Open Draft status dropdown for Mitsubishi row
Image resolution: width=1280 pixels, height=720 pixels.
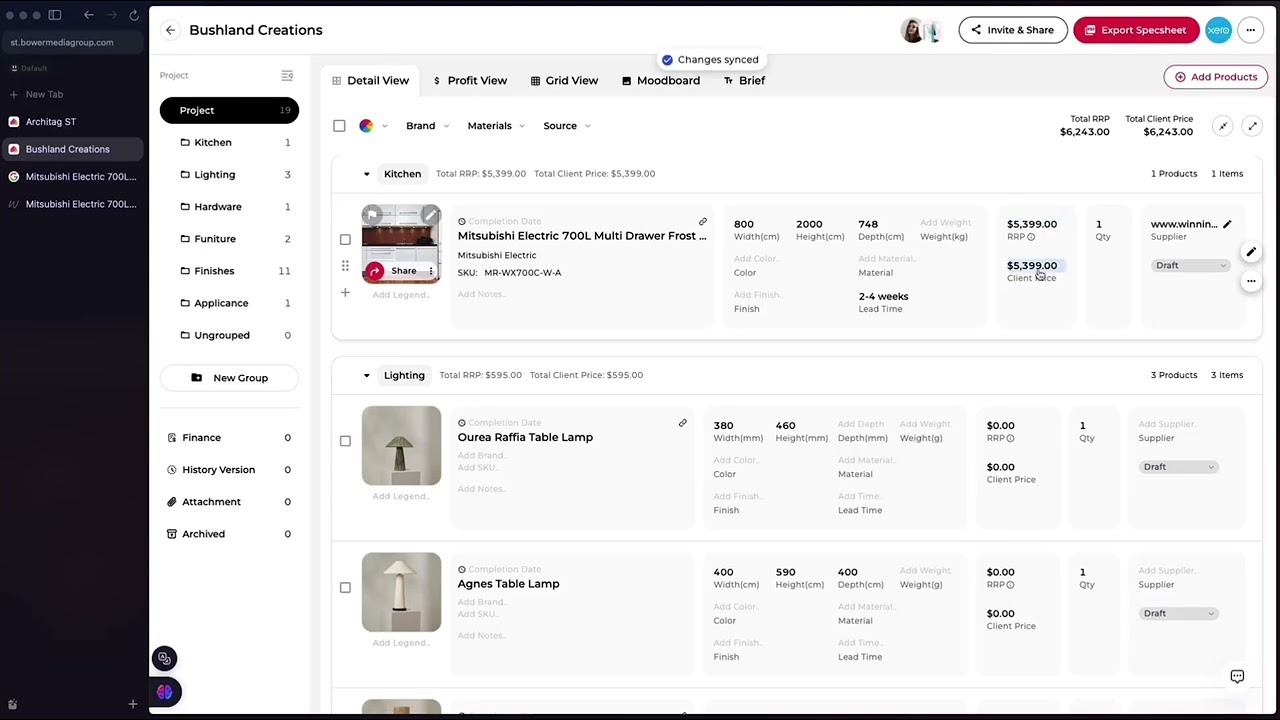pos(1191,265)
